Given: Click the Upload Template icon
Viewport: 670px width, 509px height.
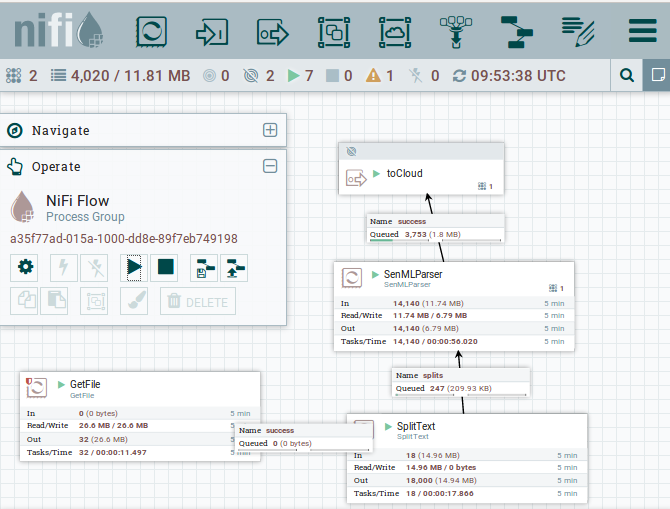Looking at the screenshot, I should click(235, 268).
